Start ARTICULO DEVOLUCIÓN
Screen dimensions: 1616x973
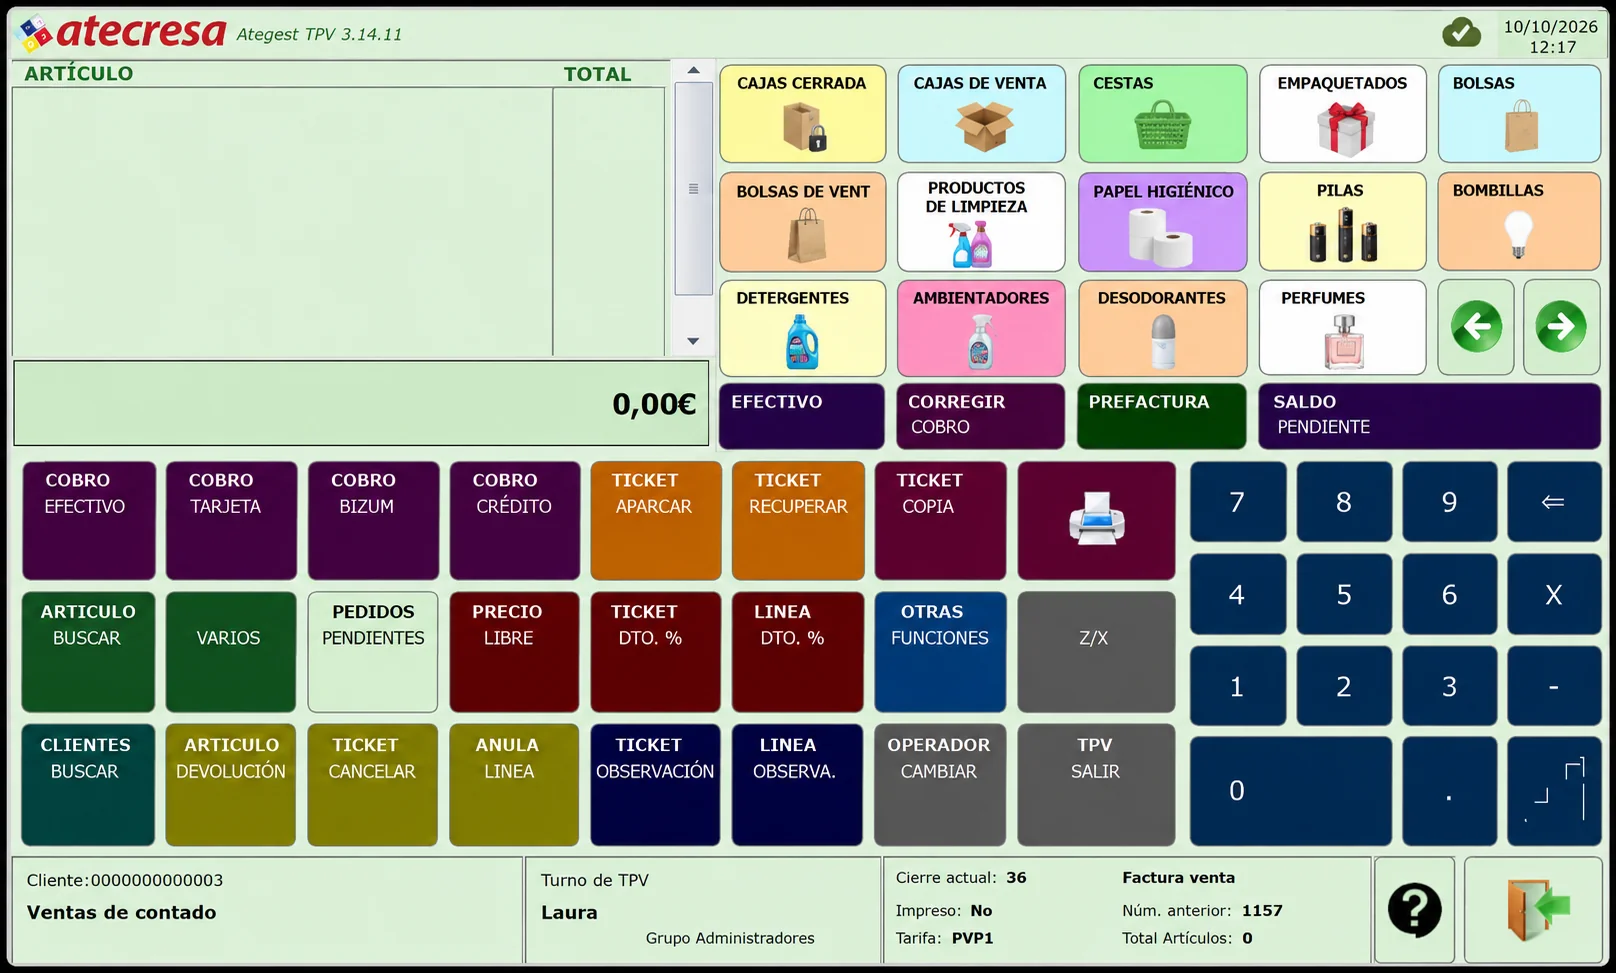230,785
